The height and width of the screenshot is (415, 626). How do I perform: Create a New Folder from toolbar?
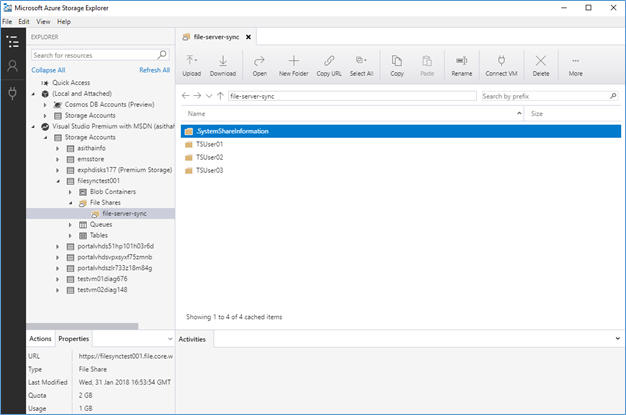click(x=293, y=66)
